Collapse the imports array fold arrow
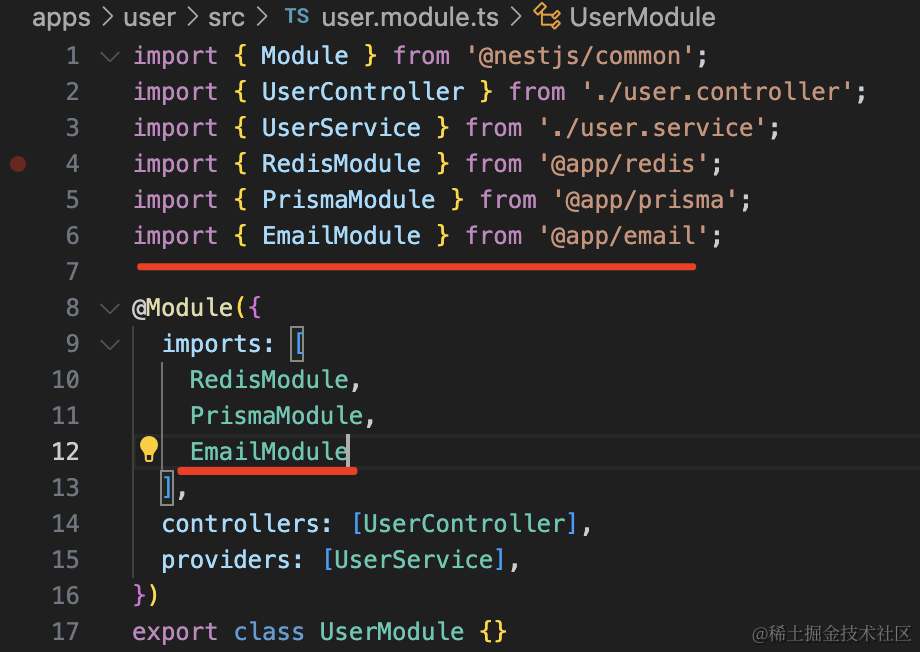Screen dimensions: 920x652 [109, 344]
